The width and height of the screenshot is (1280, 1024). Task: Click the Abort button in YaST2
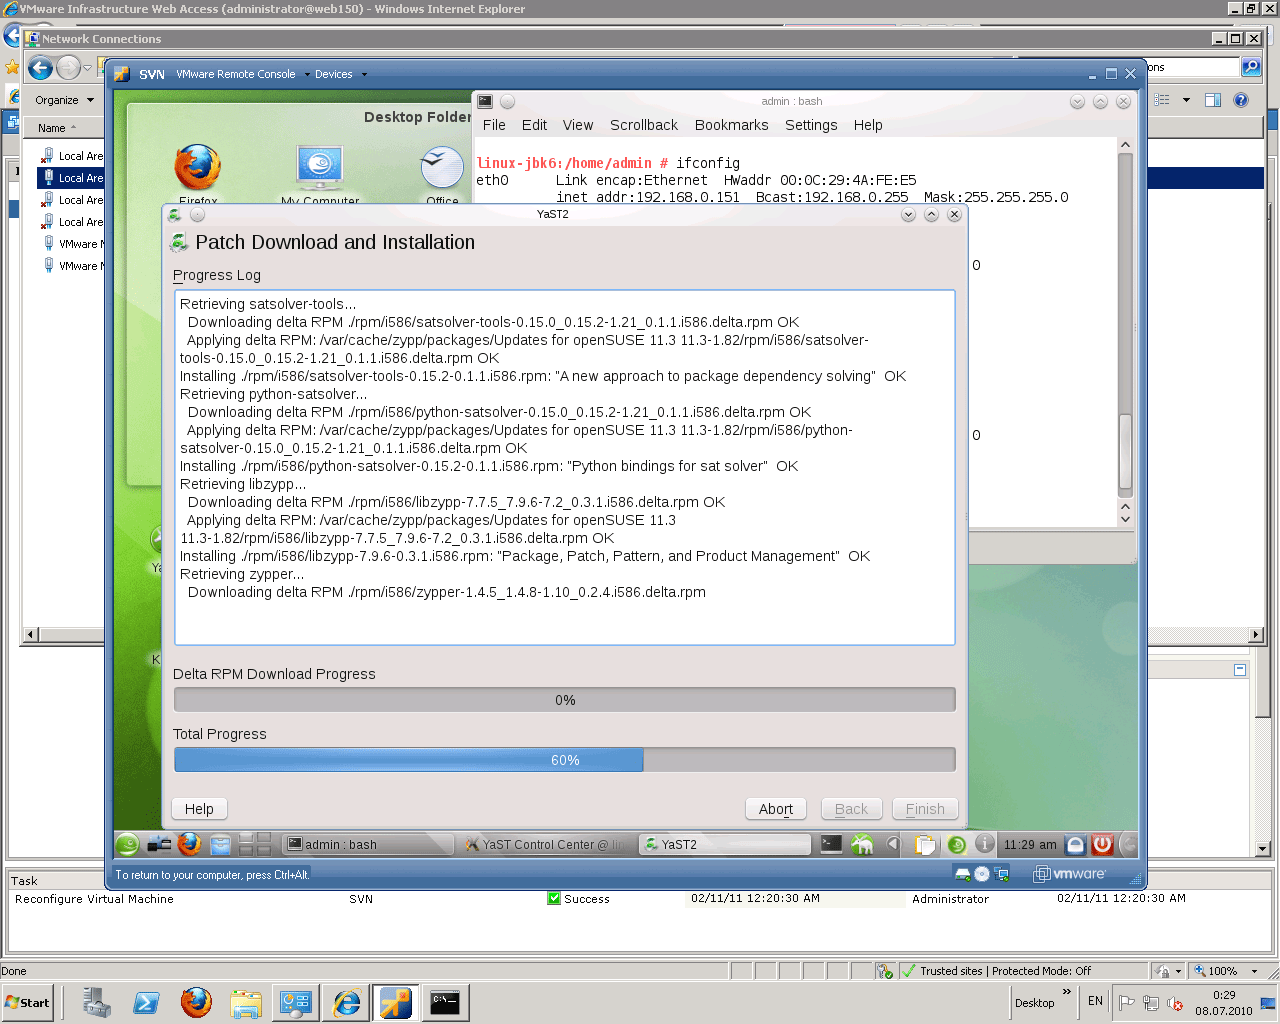click(x=776, y=809)
